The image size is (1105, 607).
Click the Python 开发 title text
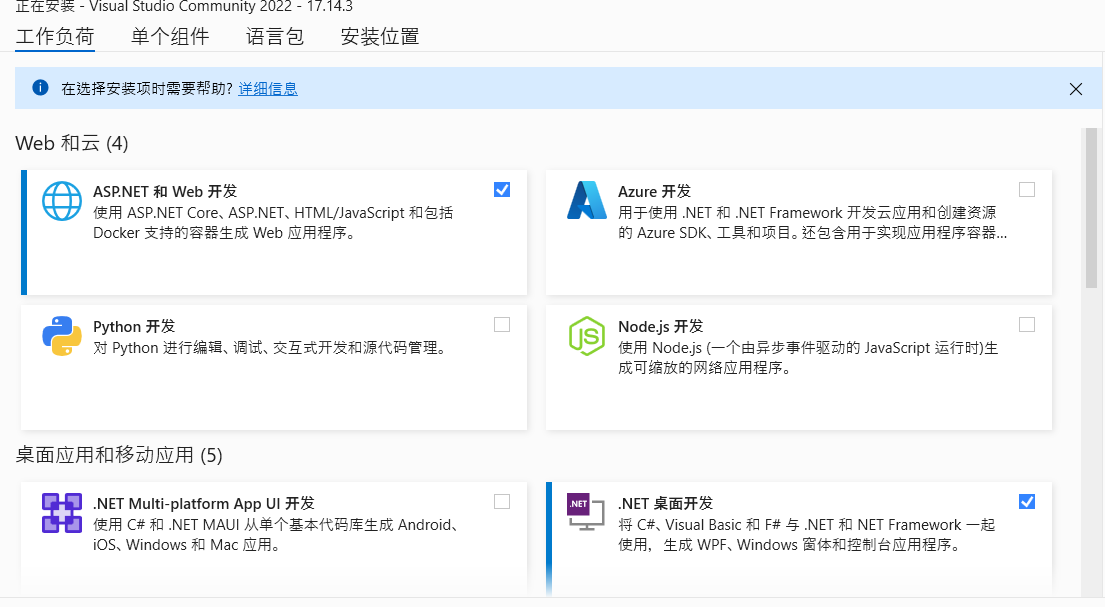point(134,326)
